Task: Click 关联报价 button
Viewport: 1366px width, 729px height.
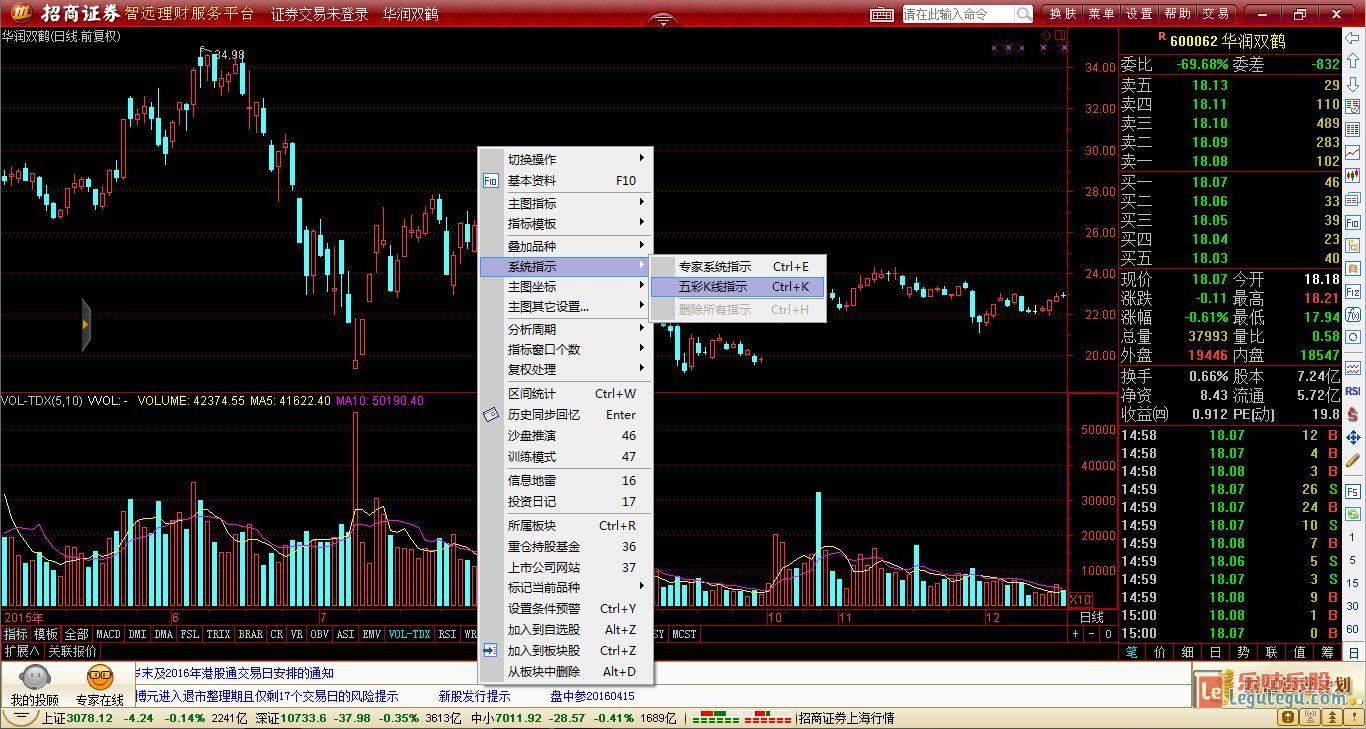Action: pyautogui.click(x=73, y=651)
